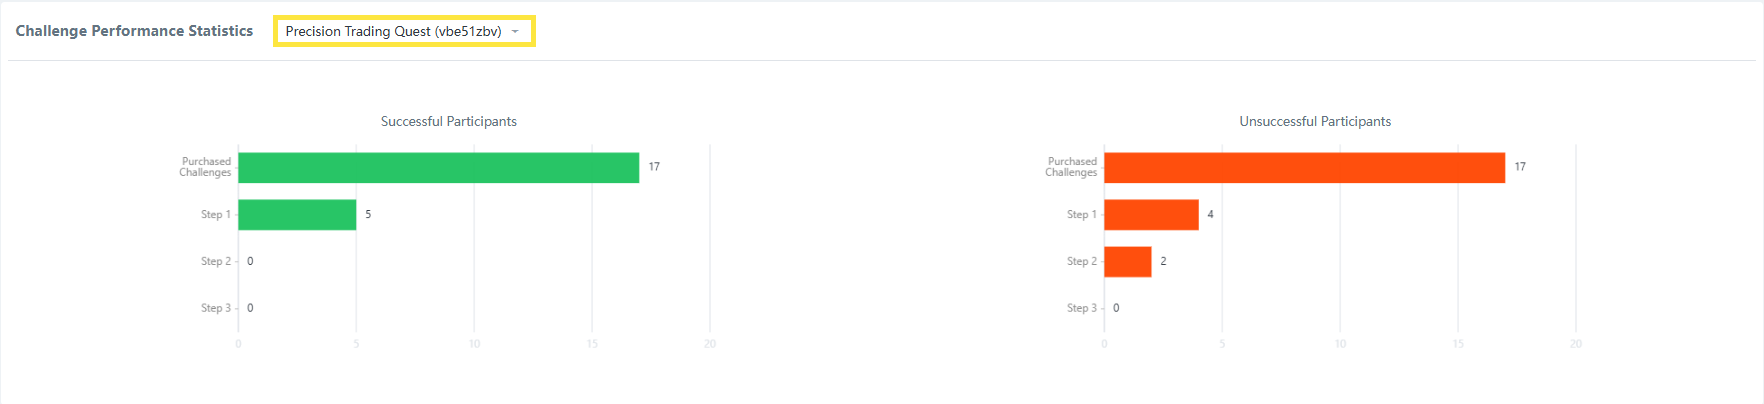Screen dimensions: 1764x404
Task: Select the orange Step 1 bar
Action: 1151,215
